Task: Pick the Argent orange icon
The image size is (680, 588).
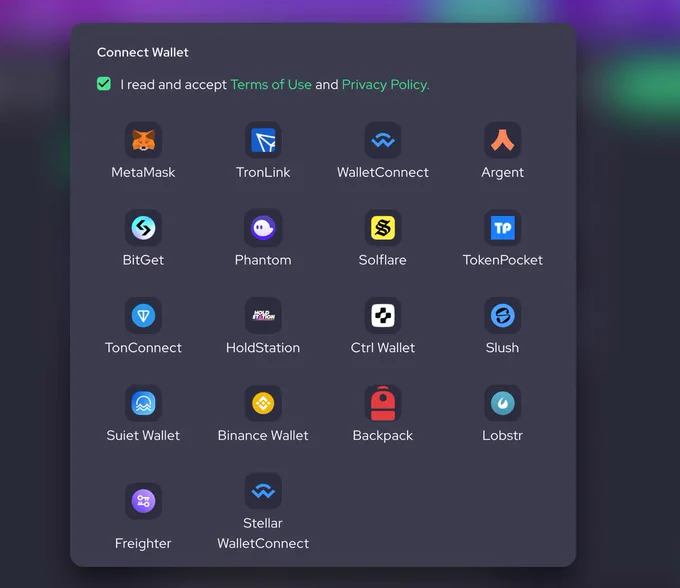Action: (x=503, y=140)
